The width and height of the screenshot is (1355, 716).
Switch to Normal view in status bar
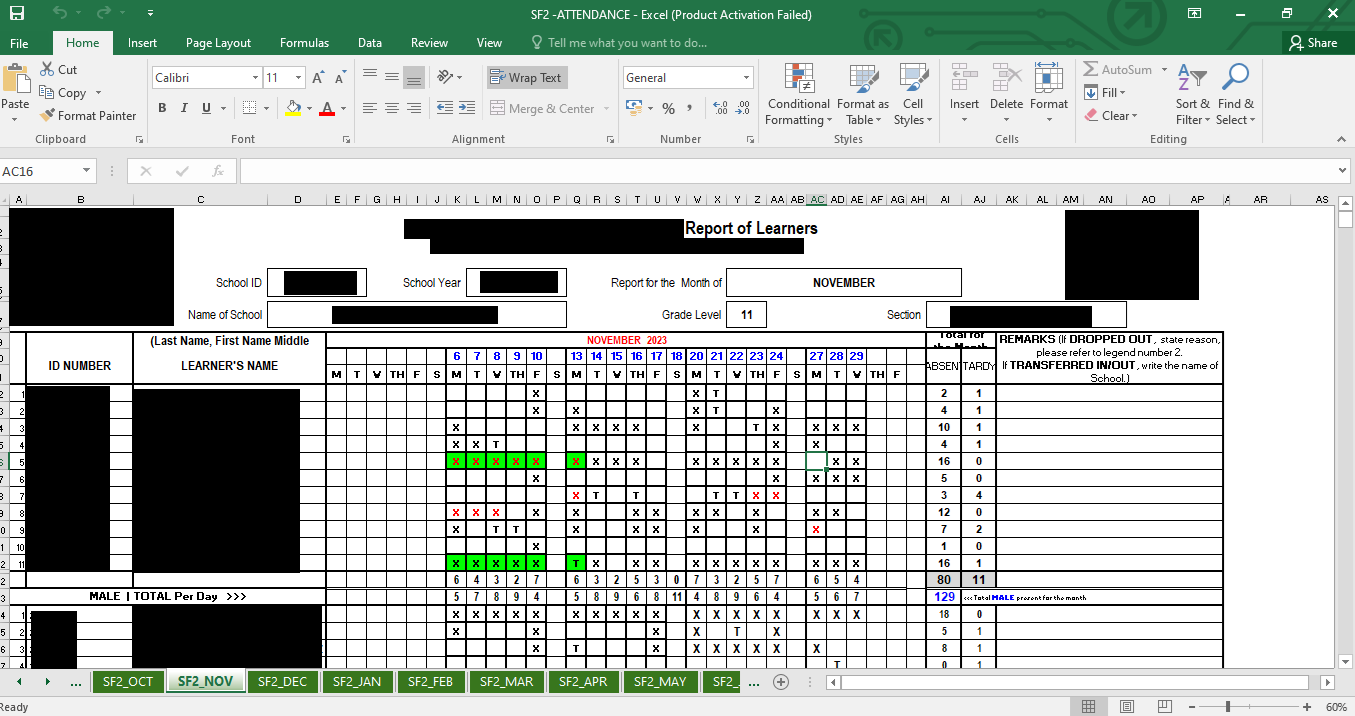(1088, 706)
